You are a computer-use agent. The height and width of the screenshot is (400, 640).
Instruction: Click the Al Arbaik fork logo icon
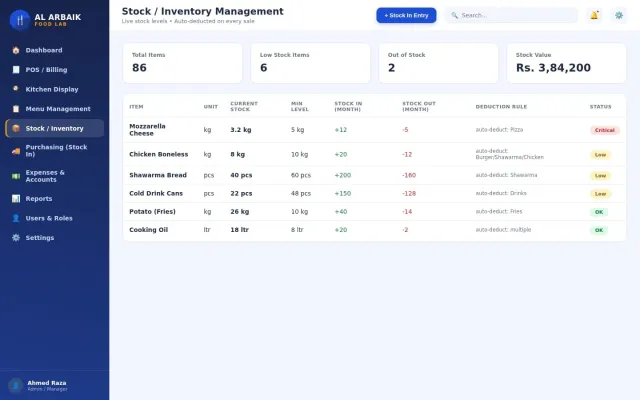click(20, 20)
